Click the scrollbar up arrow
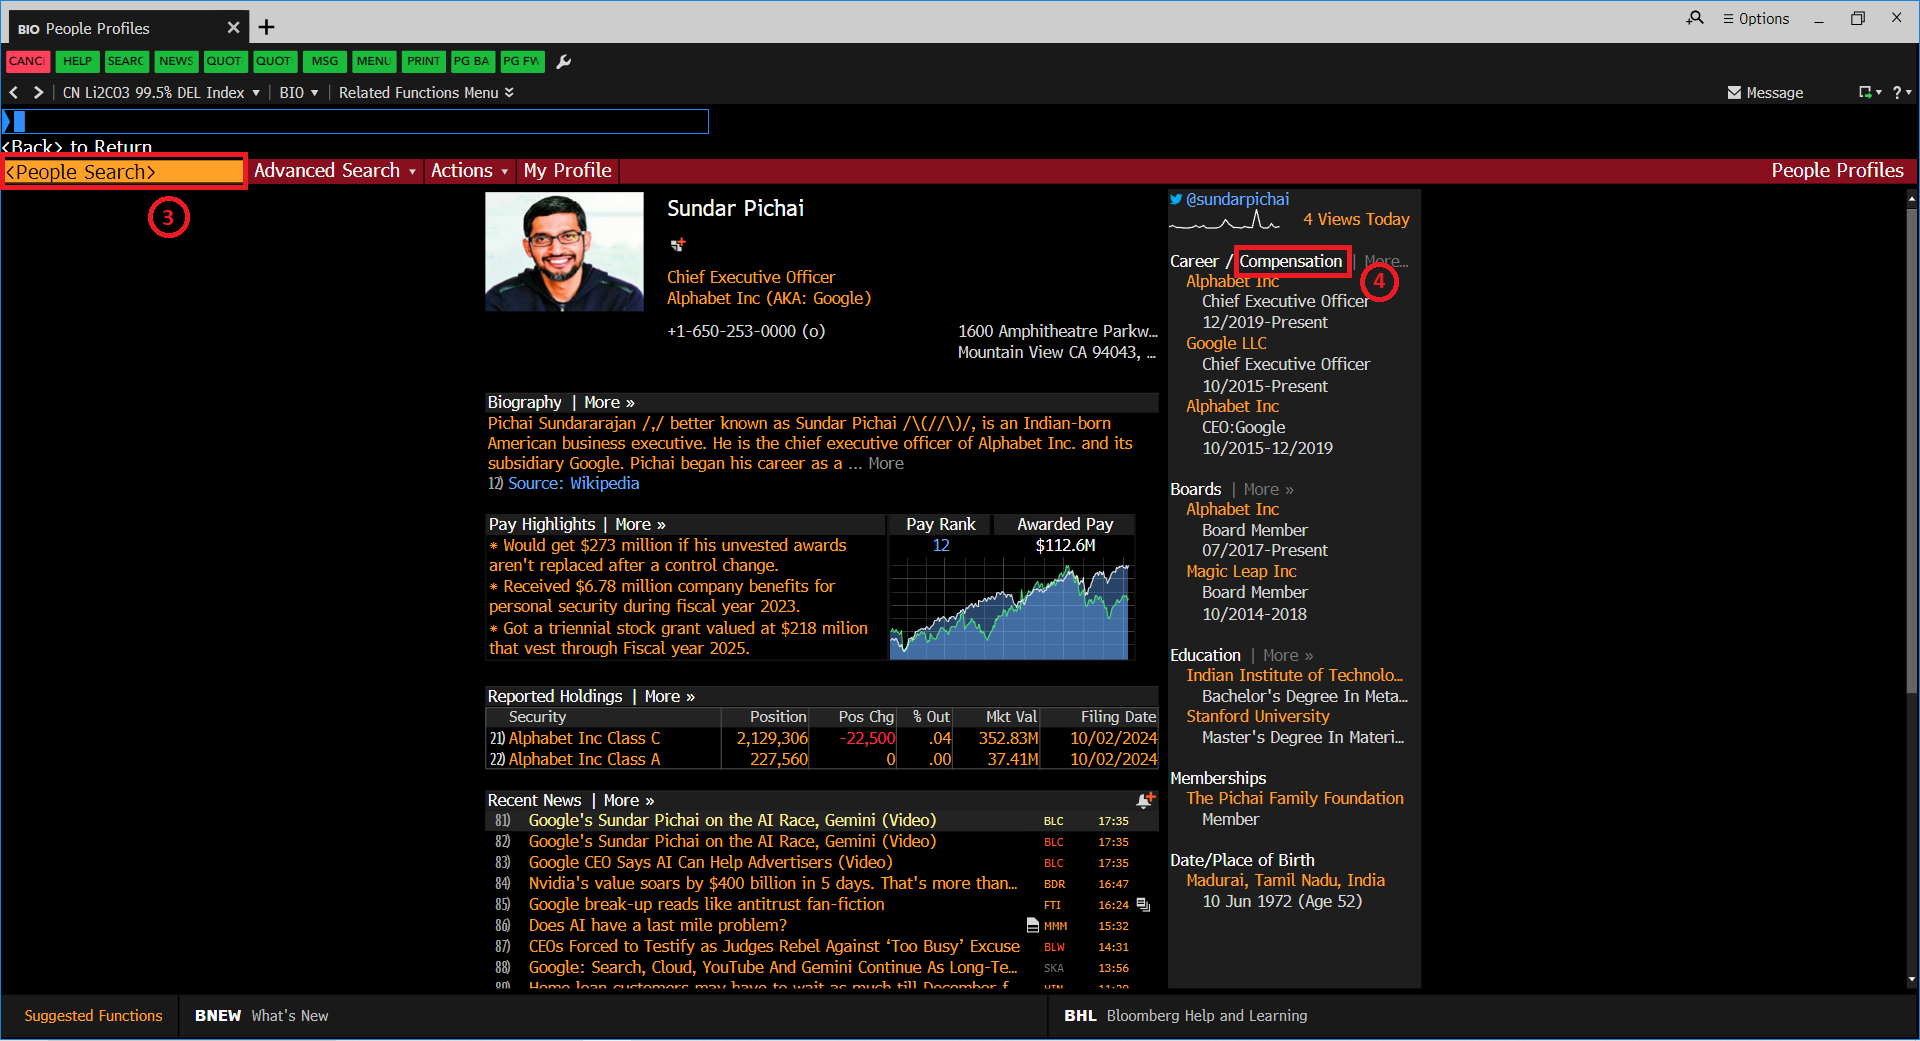Viewport: 1920px width, 1041px height. point(1912,199)
